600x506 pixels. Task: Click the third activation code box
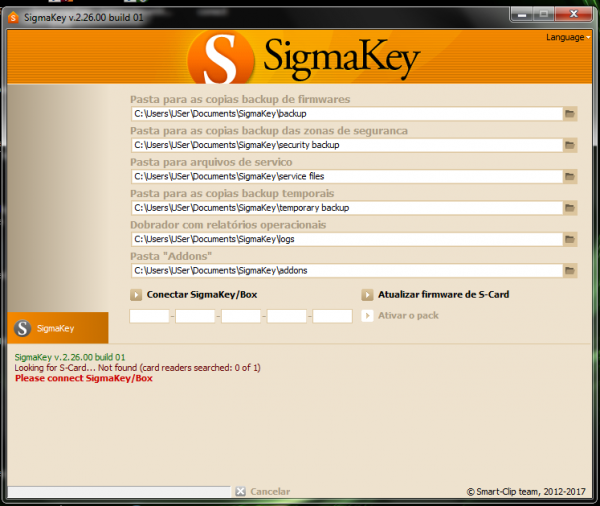[x=241, y=316]
